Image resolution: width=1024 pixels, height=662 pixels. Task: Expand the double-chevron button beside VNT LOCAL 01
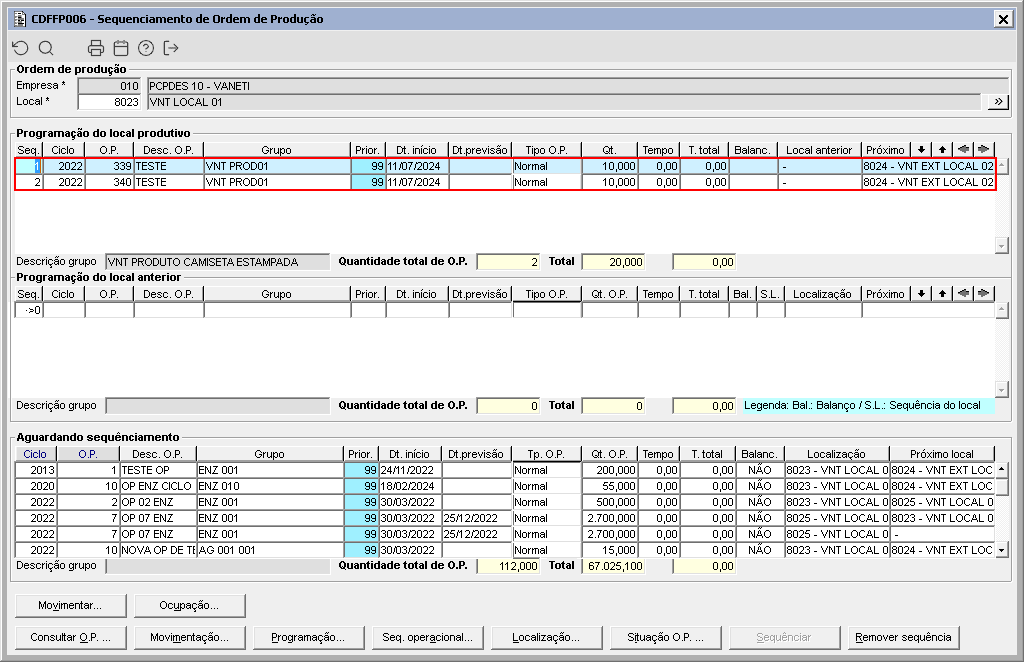pos(997,102)
